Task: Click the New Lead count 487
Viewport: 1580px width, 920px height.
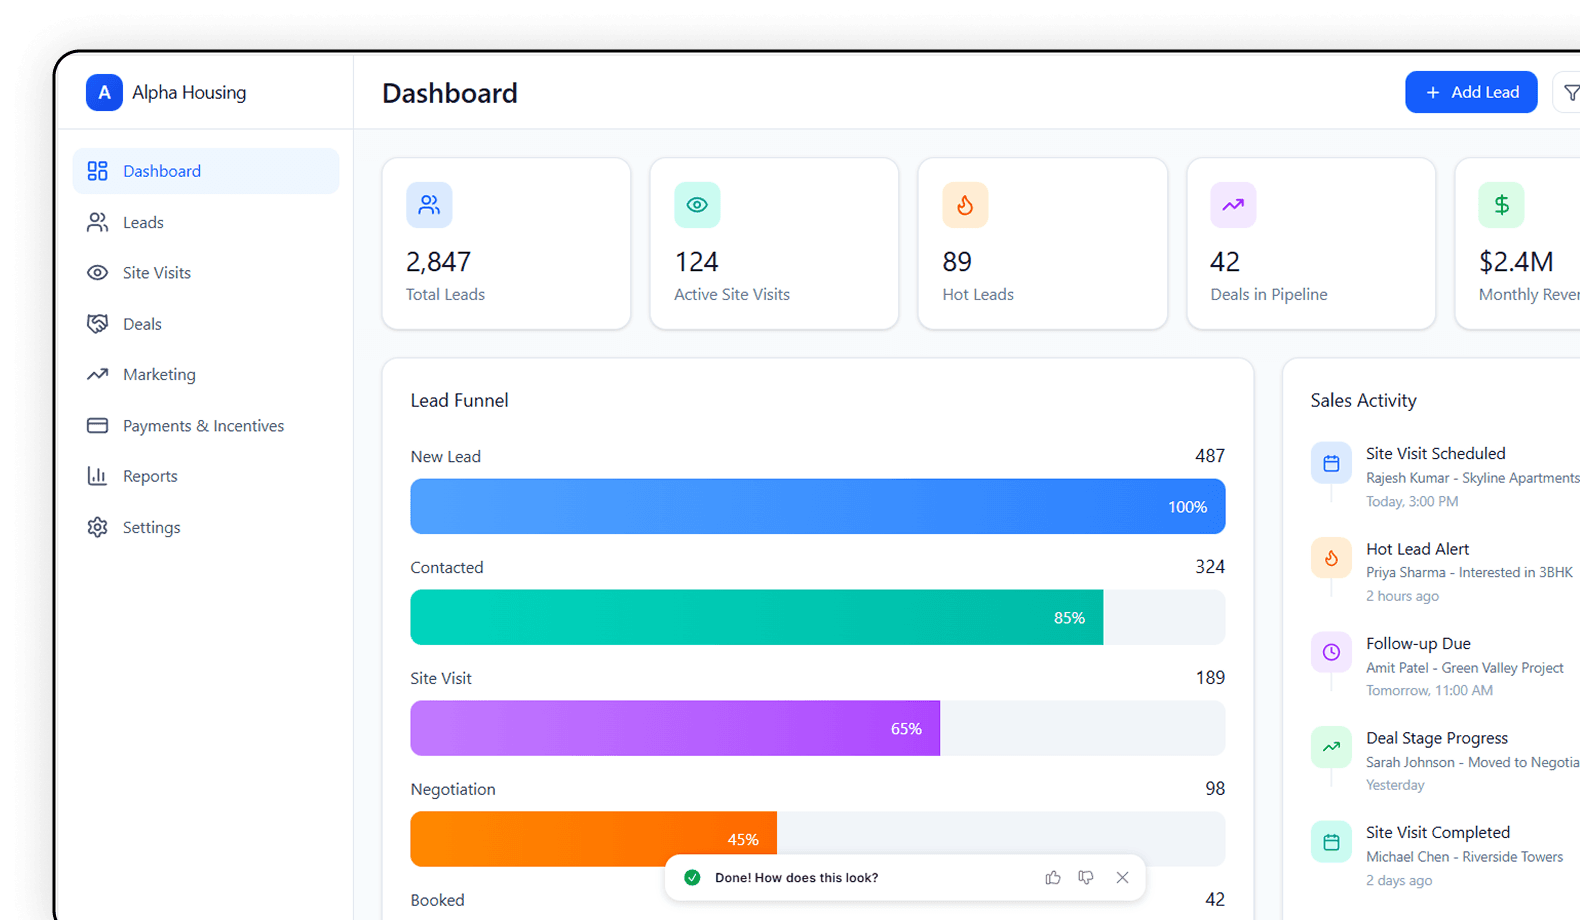Action: pyautogui.click(x=1210, y=456)
